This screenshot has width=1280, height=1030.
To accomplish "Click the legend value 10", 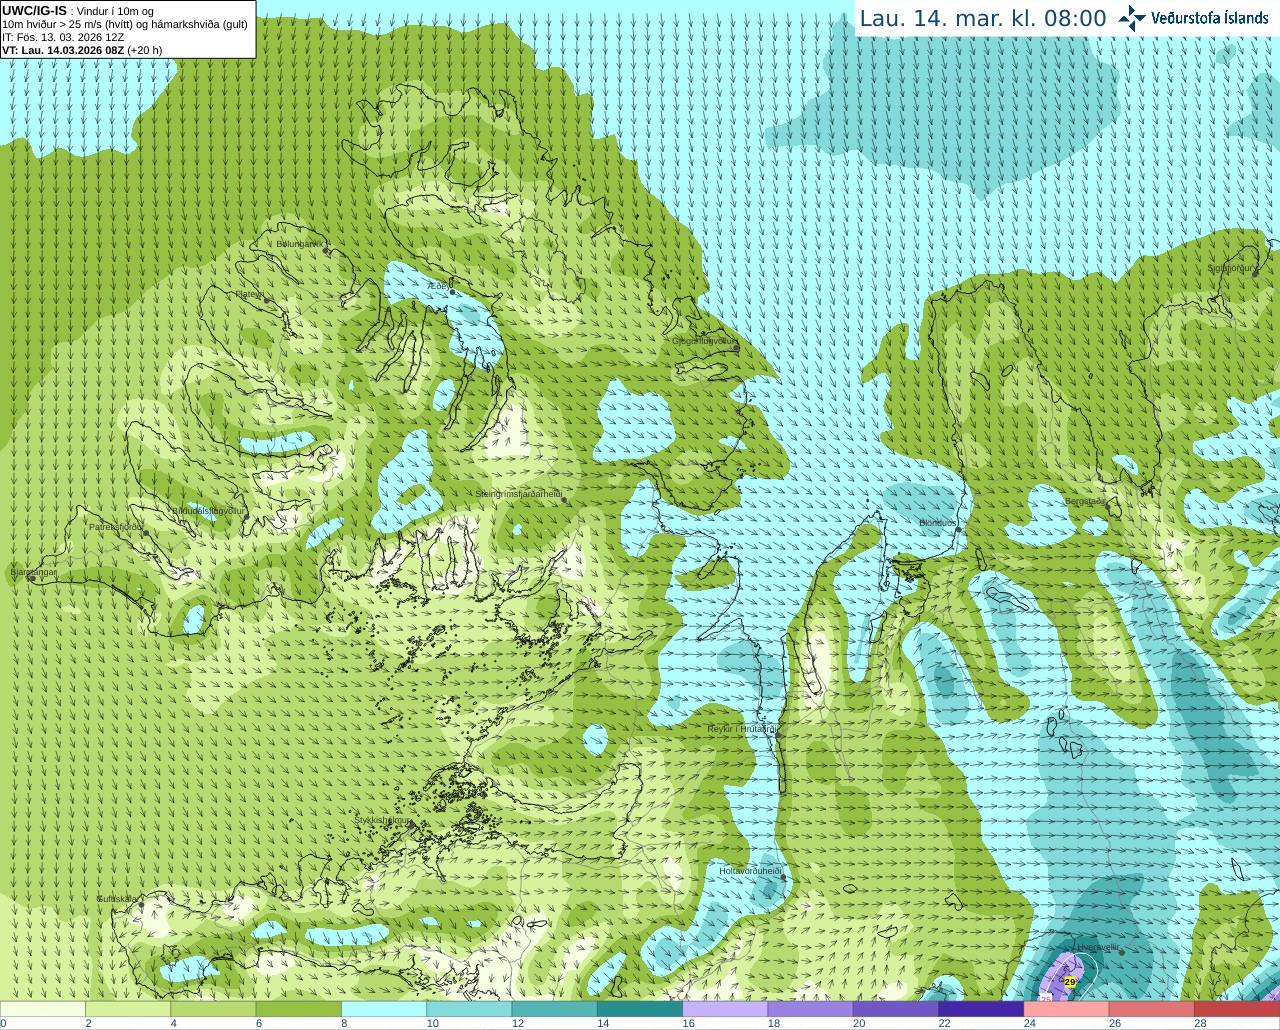I will pos(432,1023).
